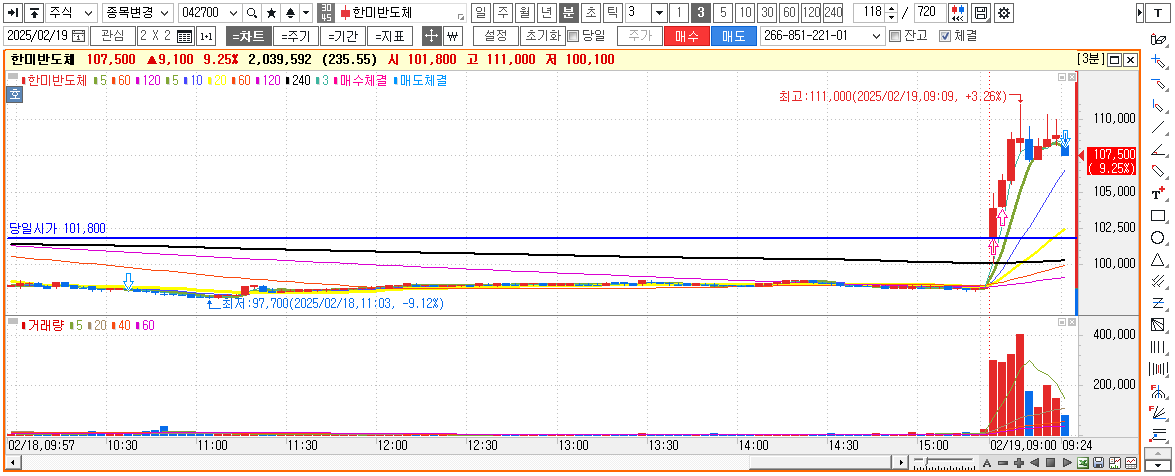Enable the 잔고 checkbox
The image size is (1175, 476).
[893, 36]
